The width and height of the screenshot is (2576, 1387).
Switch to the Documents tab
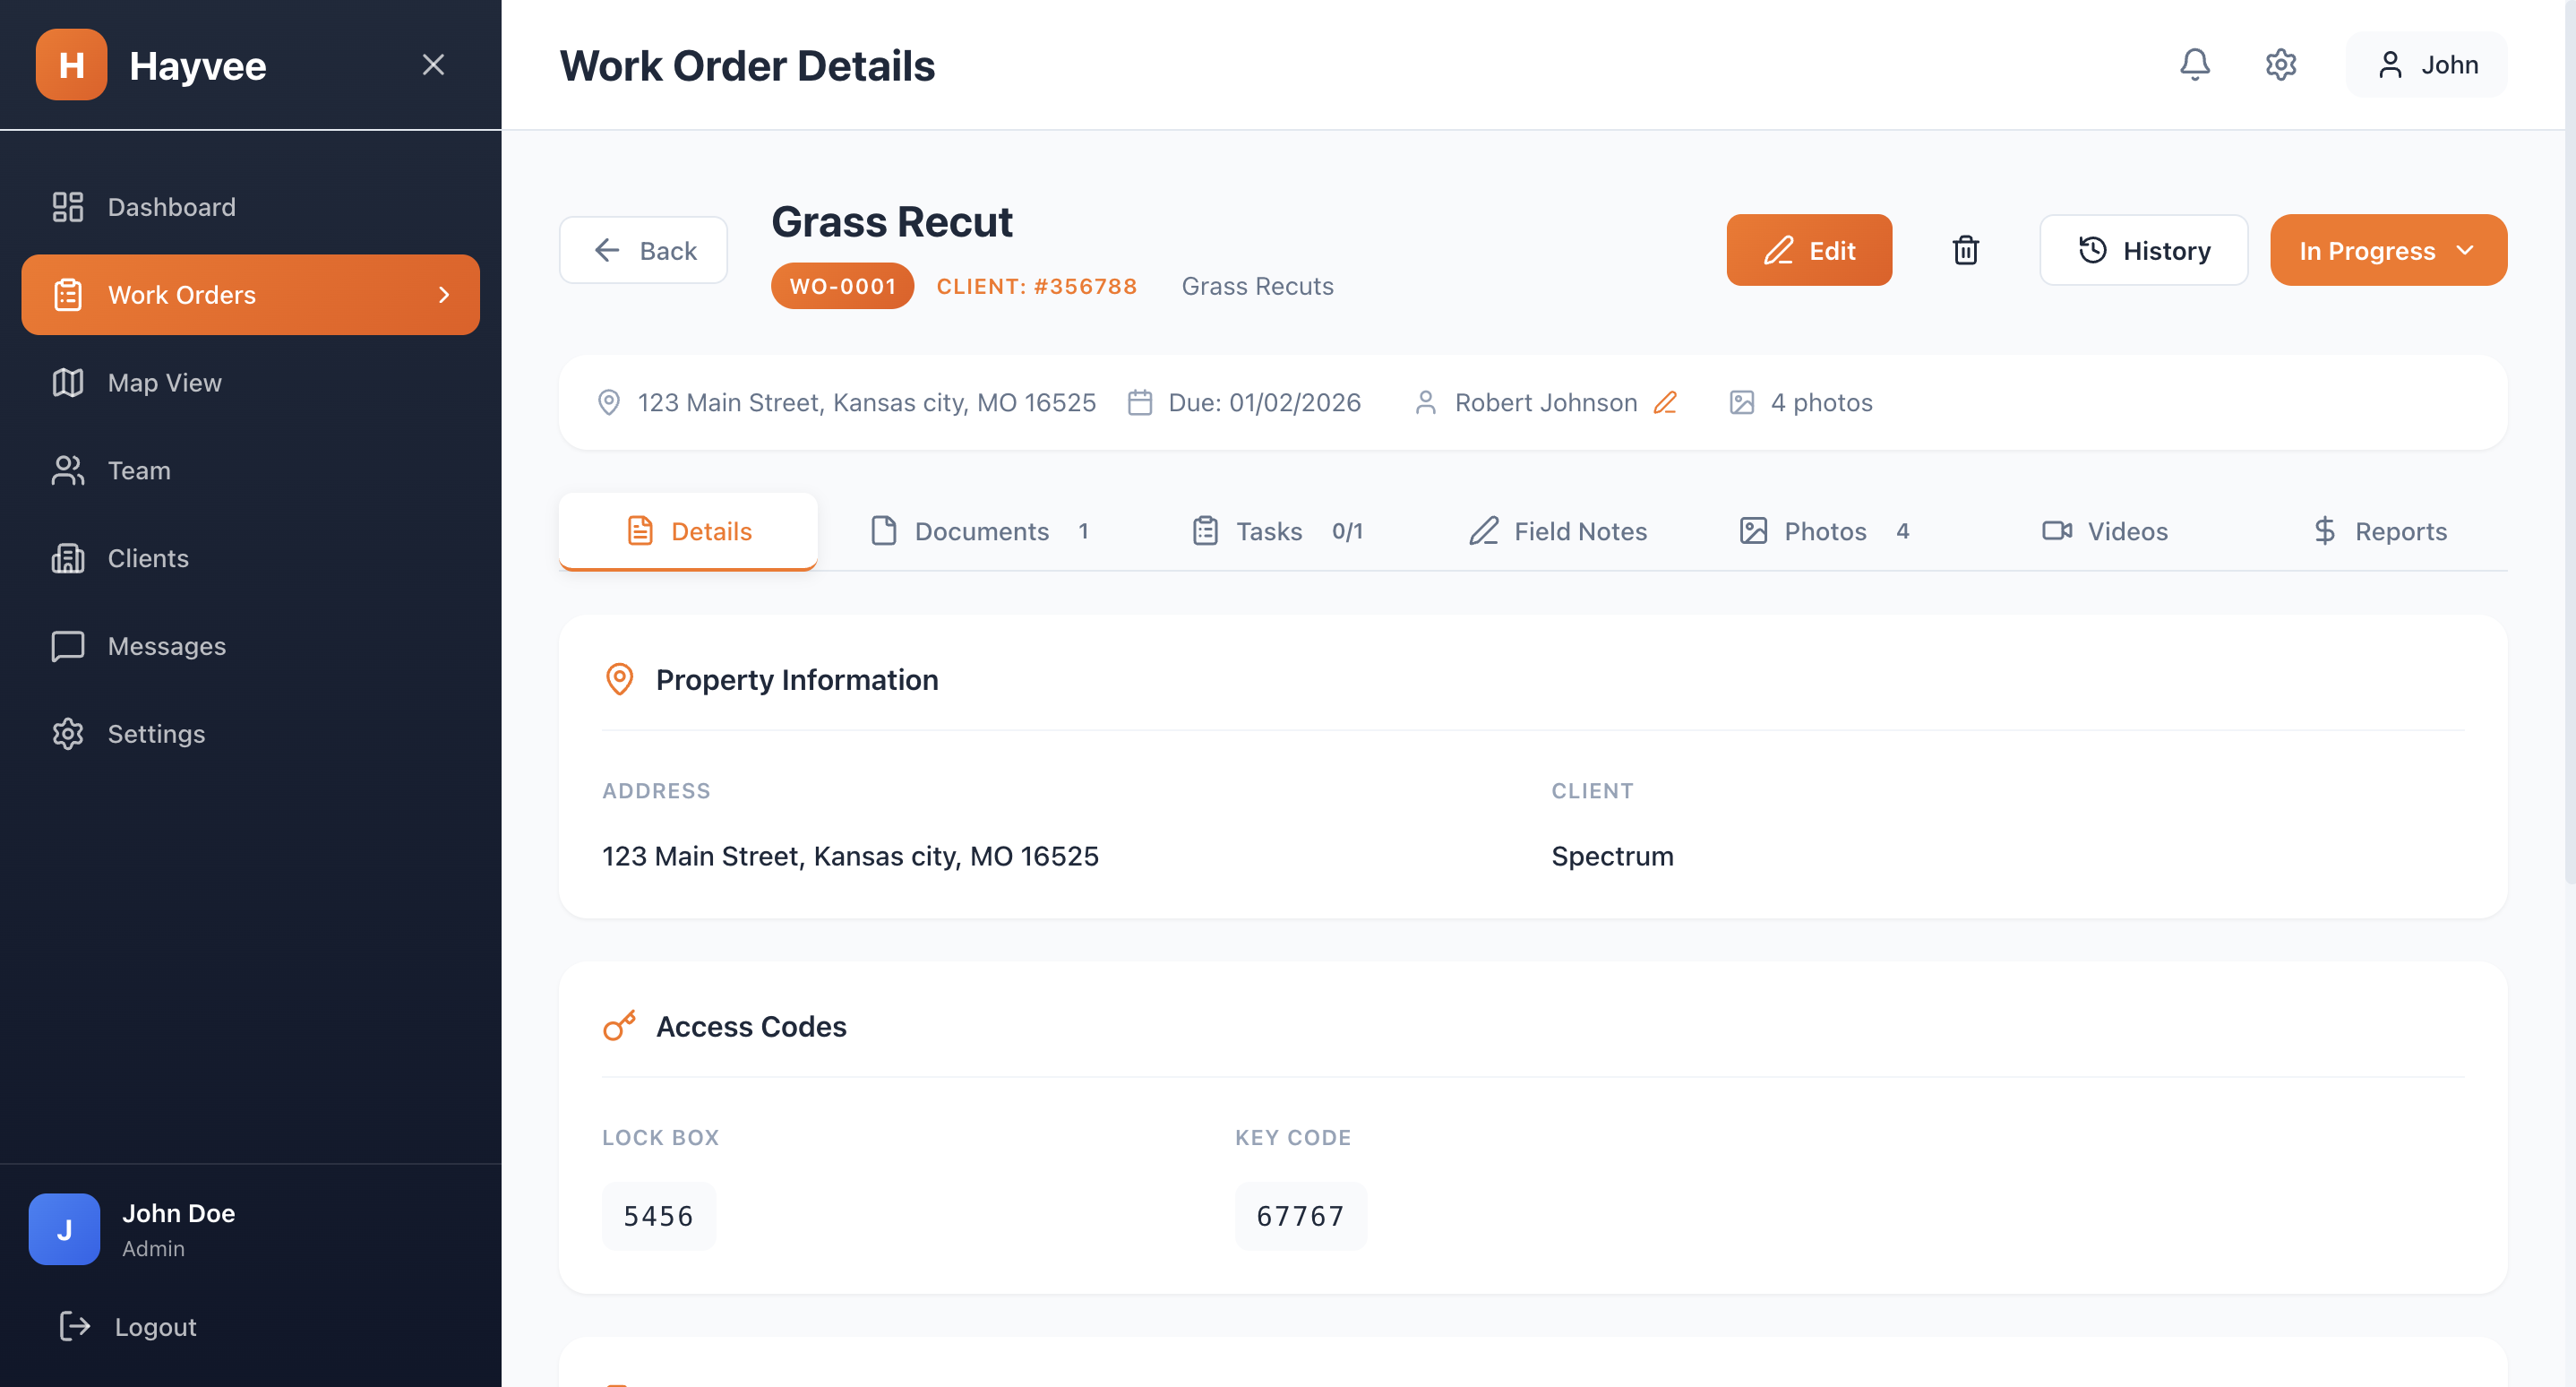(x=980, y=531)
